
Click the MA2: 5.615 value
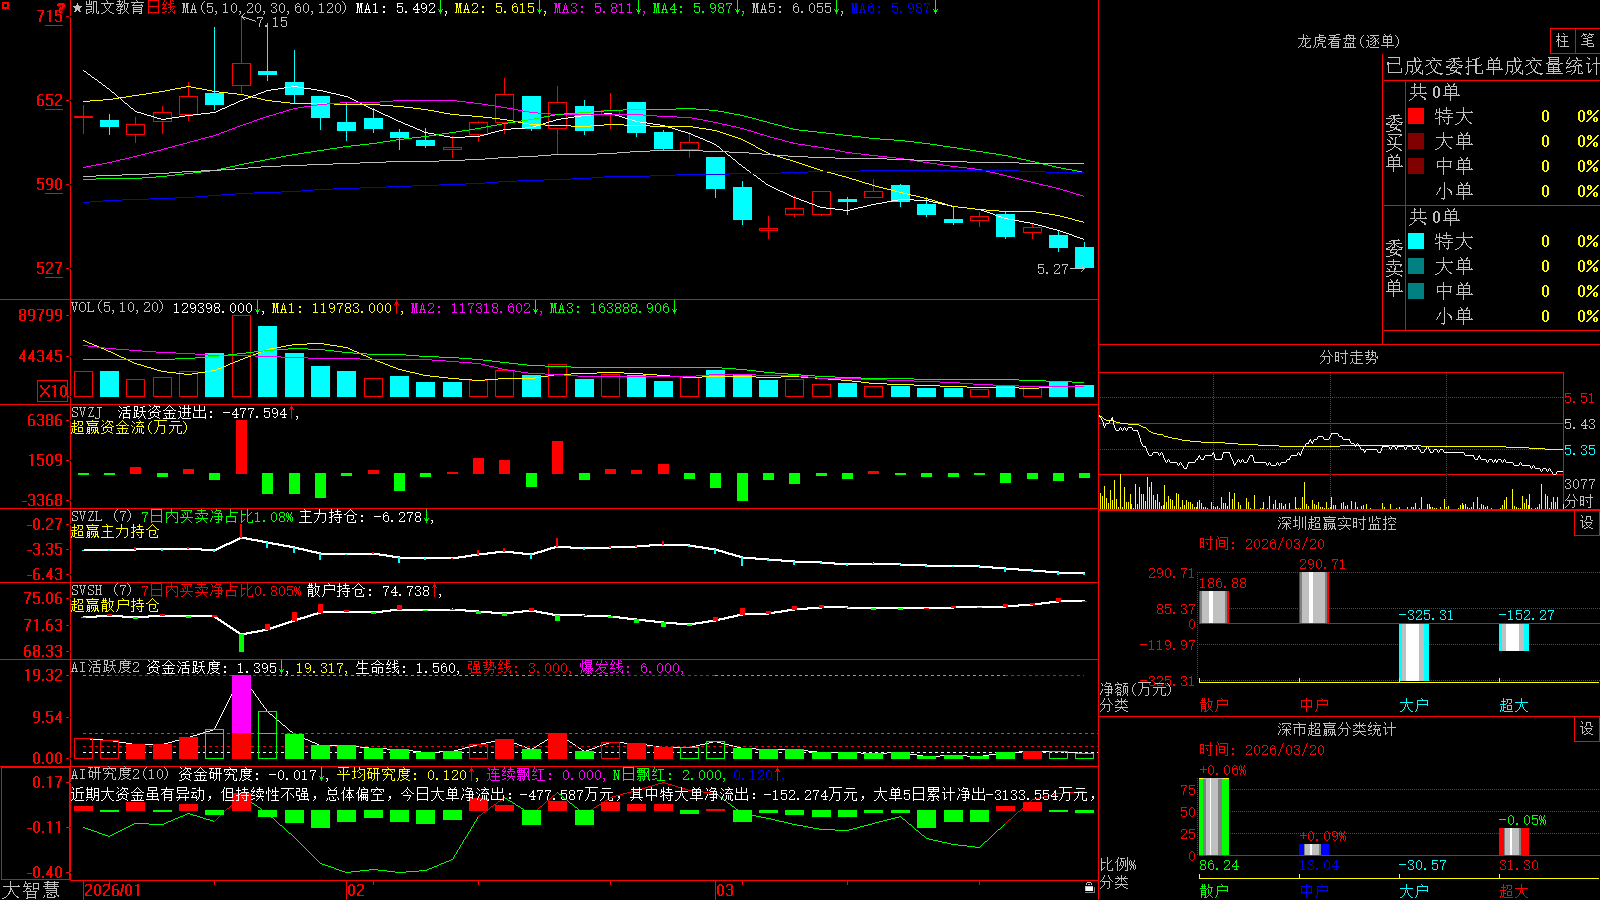click(x=498, y=8)
